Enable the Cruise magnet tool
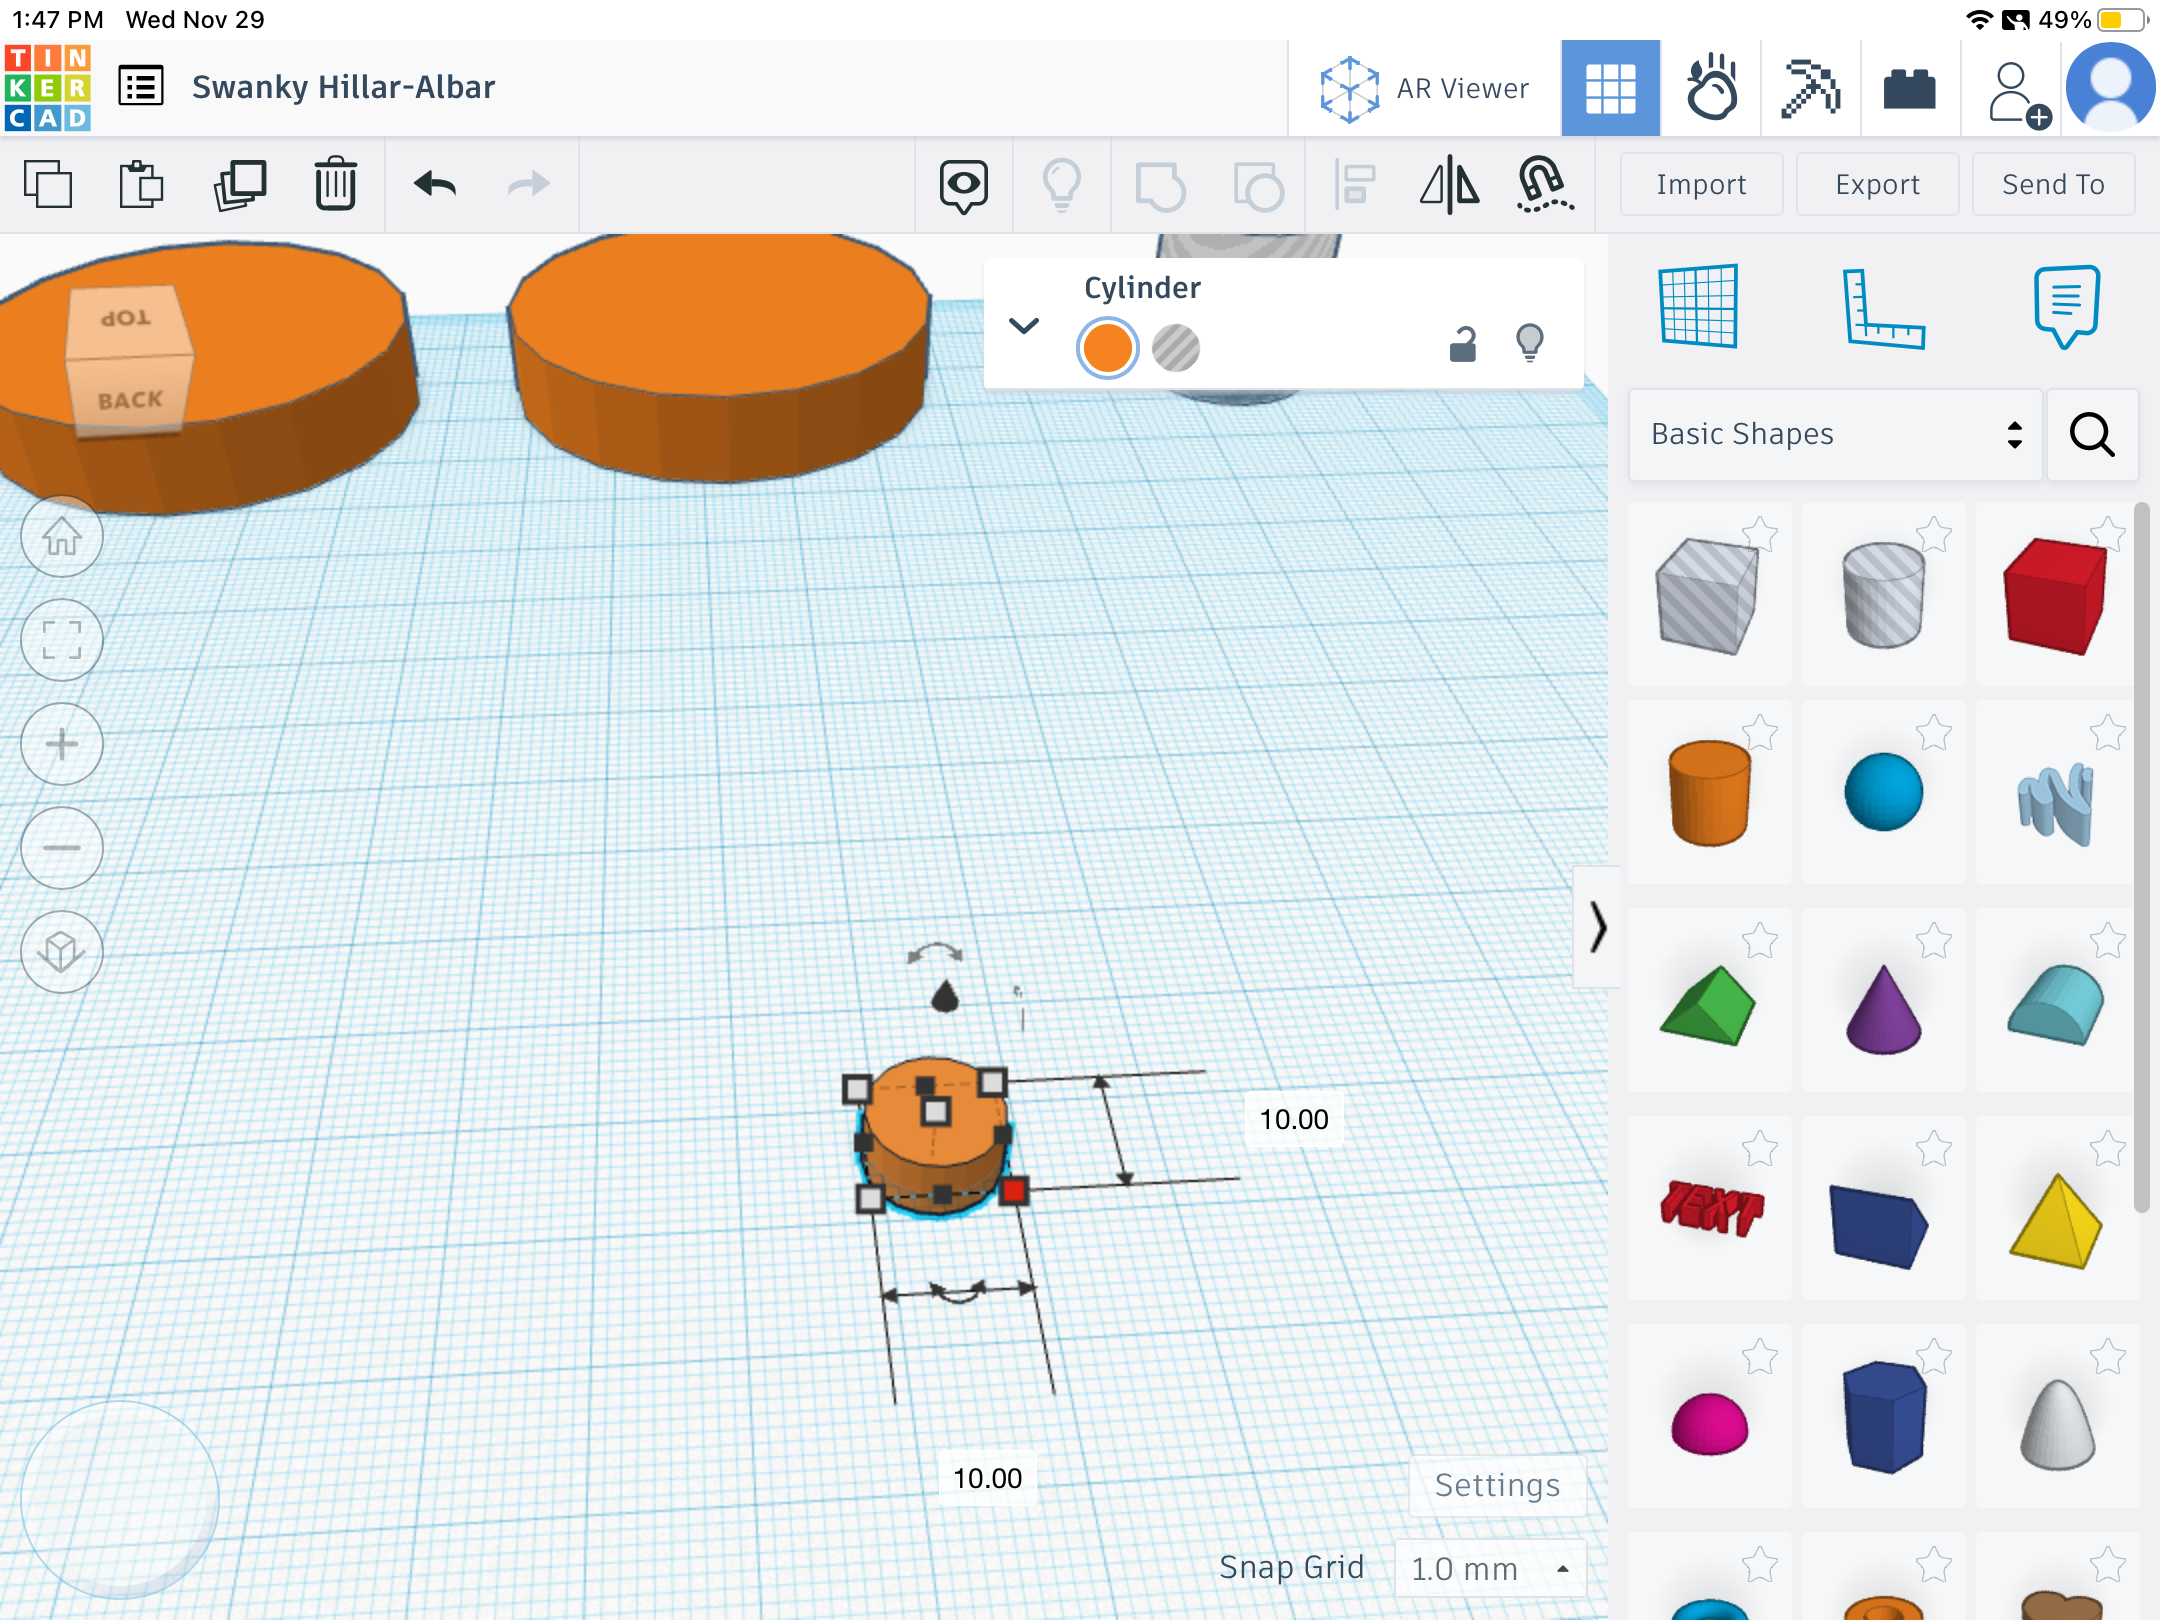 (1545, 186)
